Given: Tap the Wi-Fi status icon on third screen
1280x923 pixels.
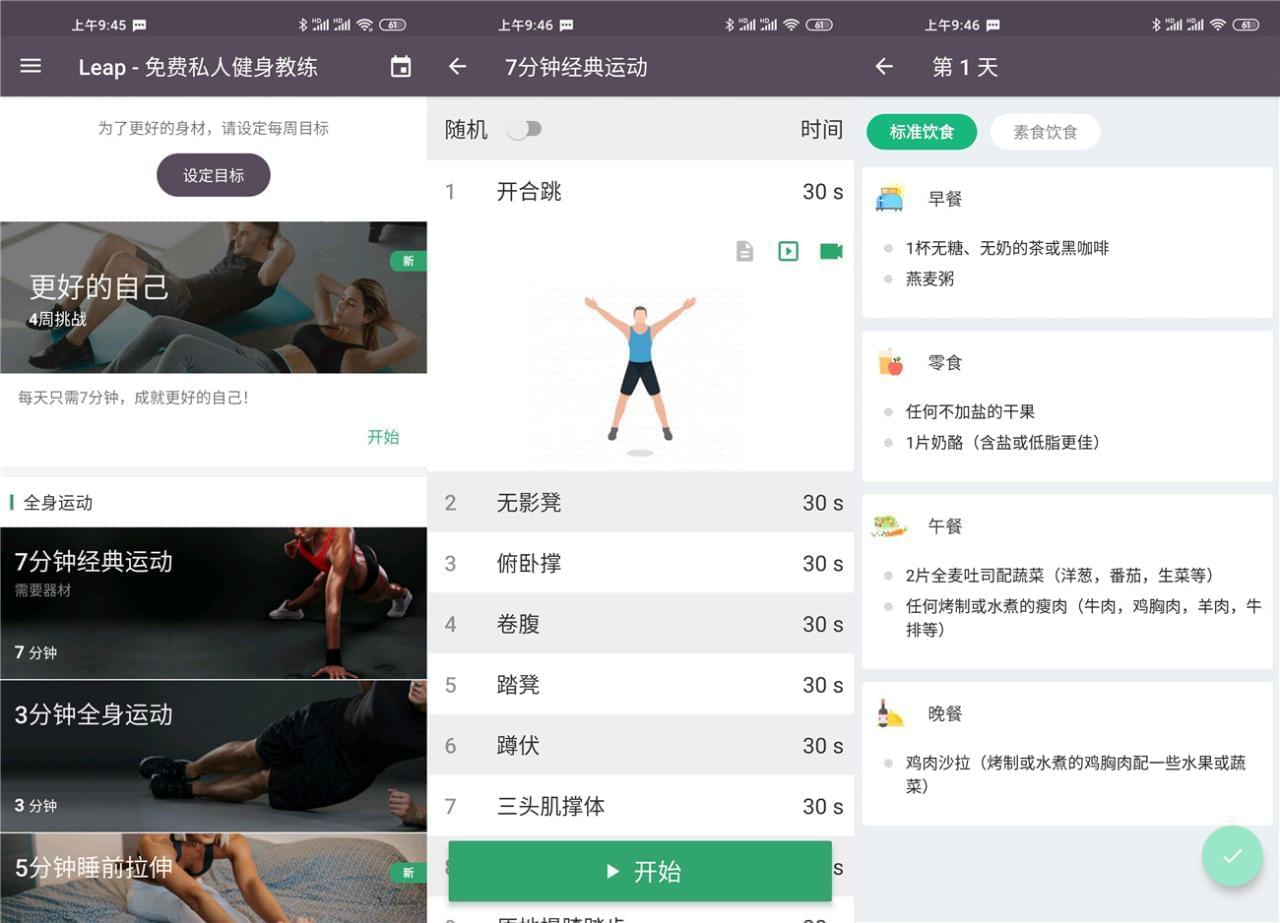Looking at the screenshot, I should tap(1217, 25).
